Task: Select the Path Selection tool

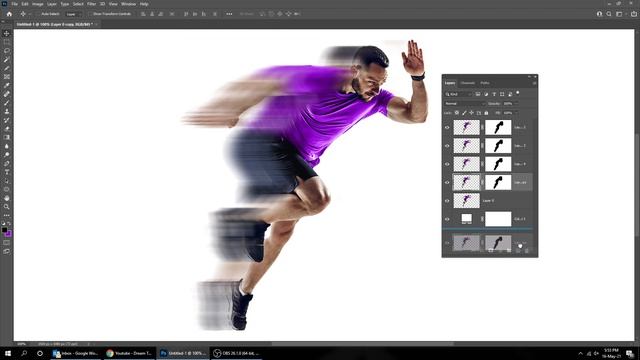Action: point(7,181)
